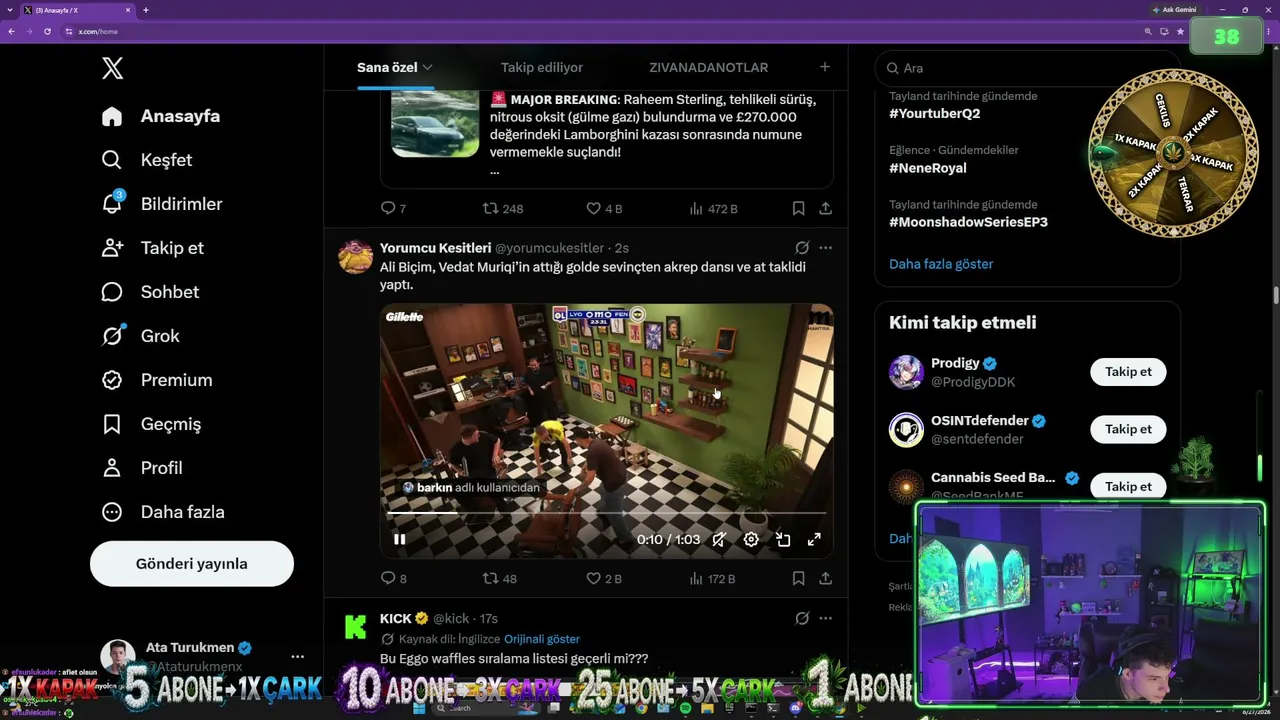This screenshot has height=720, width=1280.
Task: Go to Anasayfa in the sidebar
Action: tap(161, 116)
